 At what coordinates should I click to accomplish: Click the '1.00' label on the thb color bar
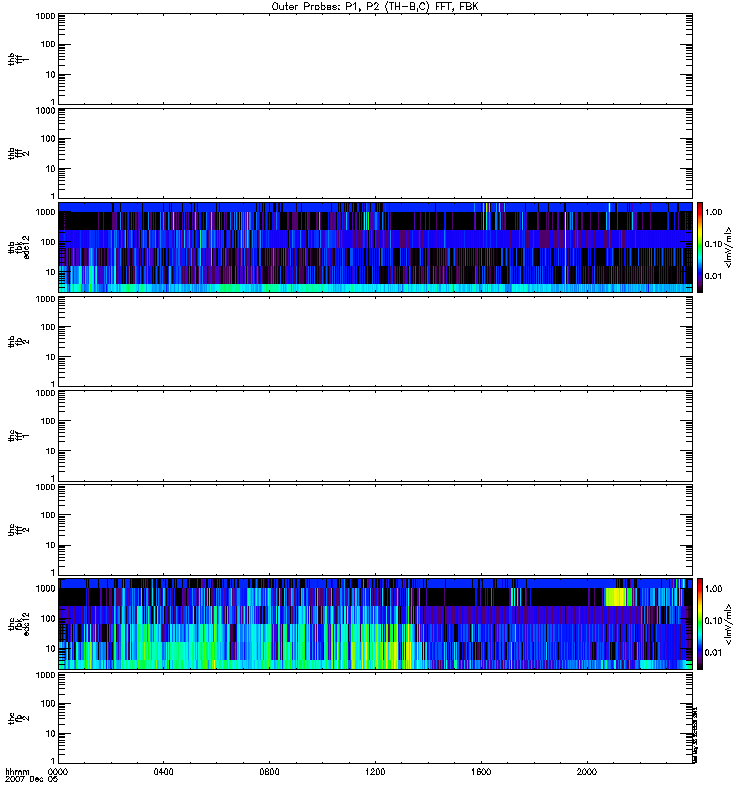(x=713, y=212)
